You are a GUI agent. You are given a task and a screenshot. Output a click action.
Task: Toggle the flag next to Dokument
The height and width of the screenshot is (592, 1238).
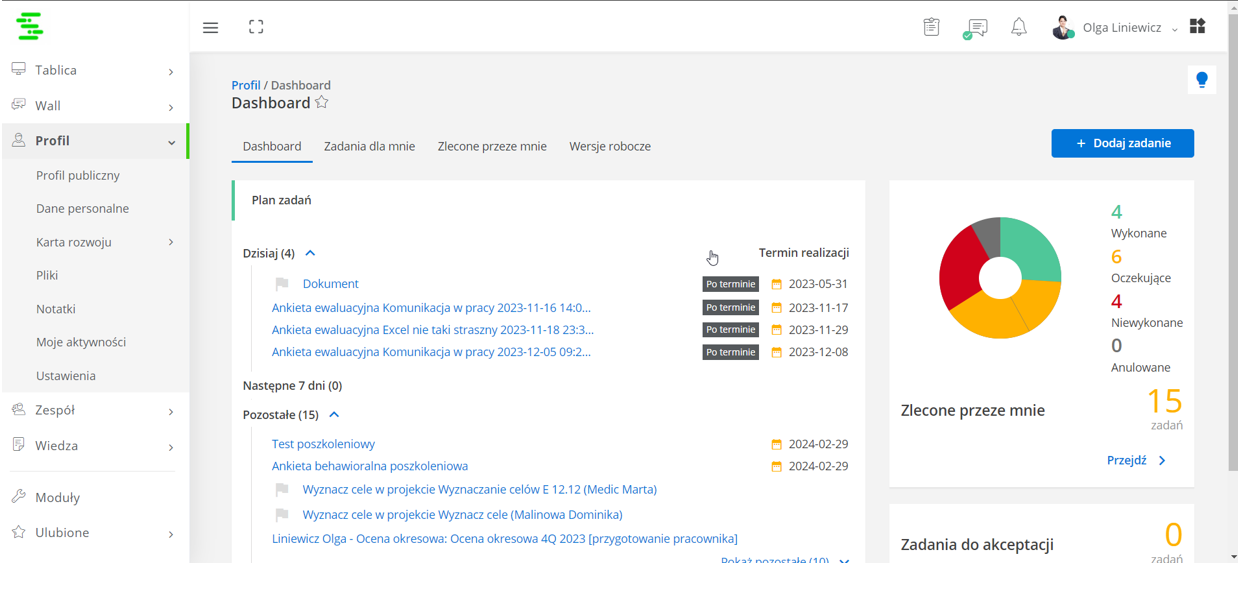tap(282, 284)
